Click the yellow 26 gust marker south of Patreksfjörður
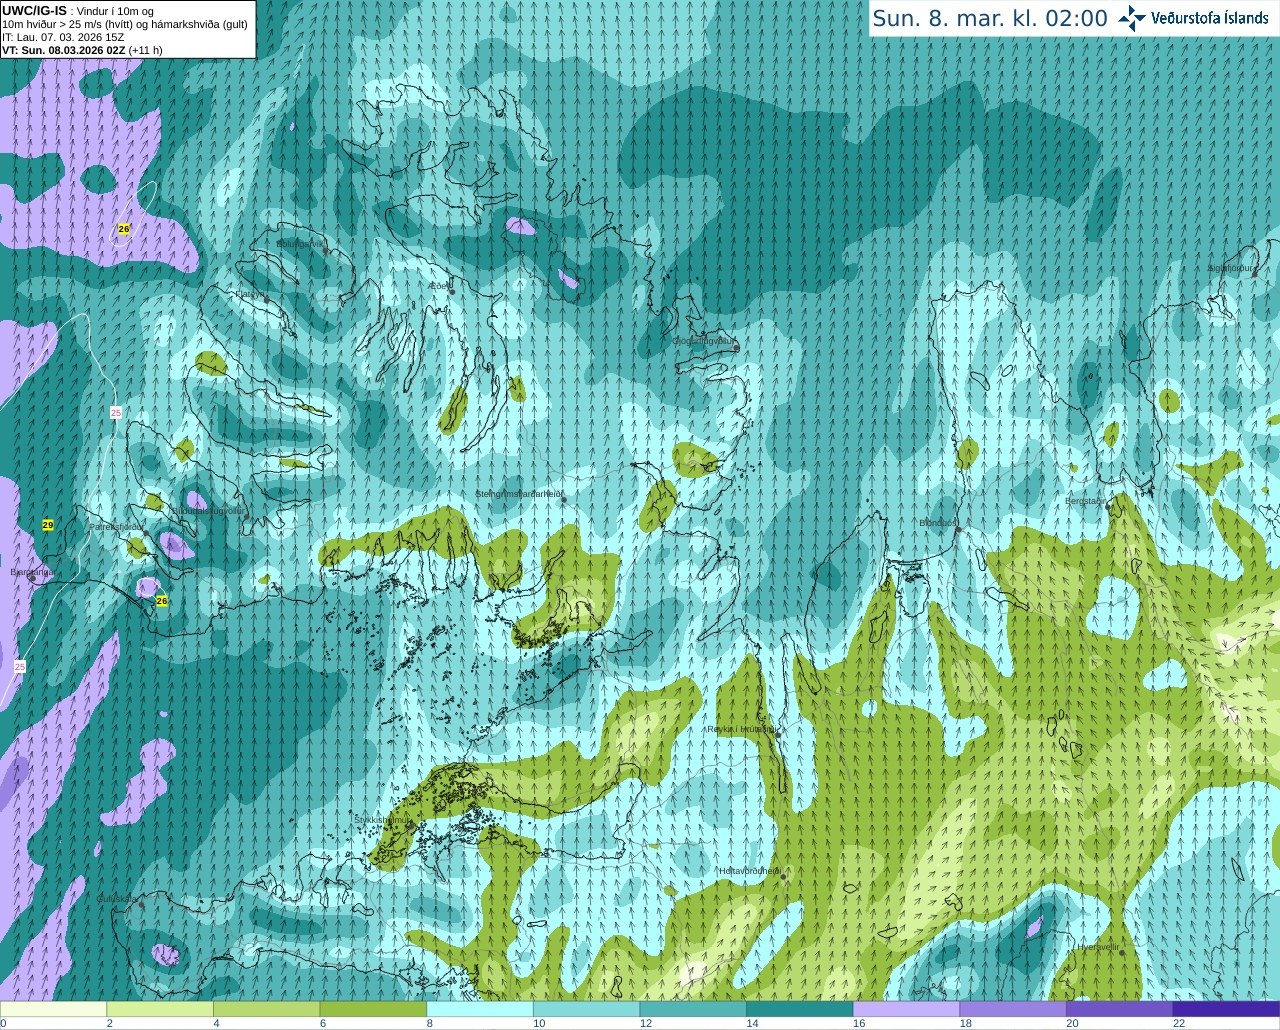This screenshot has width=1280, height=1030. click(x=162, y=601)
